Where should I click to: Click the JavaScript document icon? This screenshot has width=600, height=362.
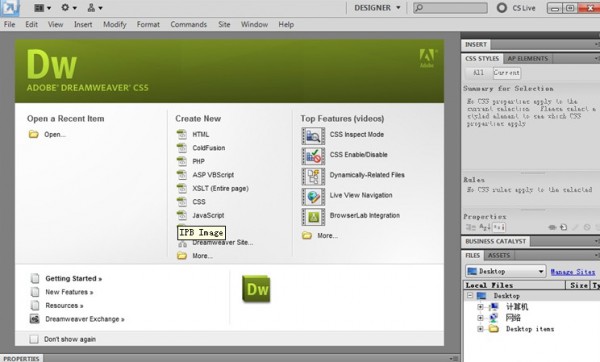[x=182, y=215]
